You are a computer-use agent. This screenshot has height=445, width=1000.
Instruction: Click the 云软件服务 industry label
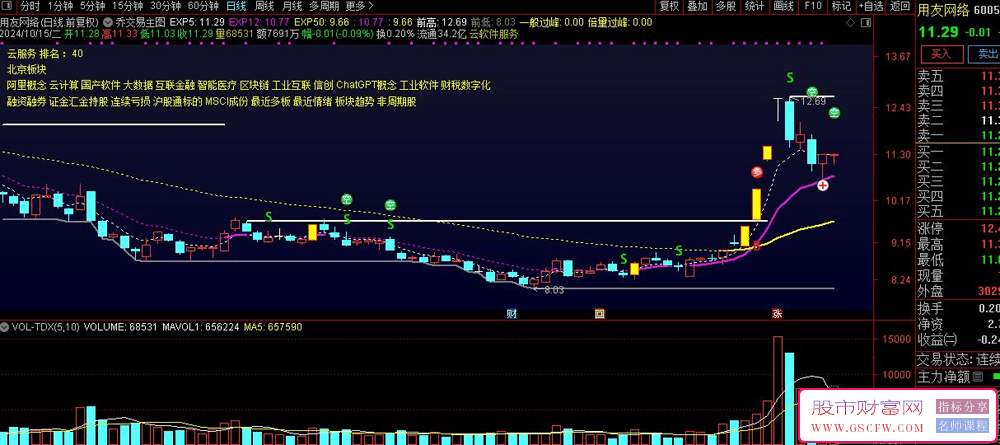pos(494,34)
